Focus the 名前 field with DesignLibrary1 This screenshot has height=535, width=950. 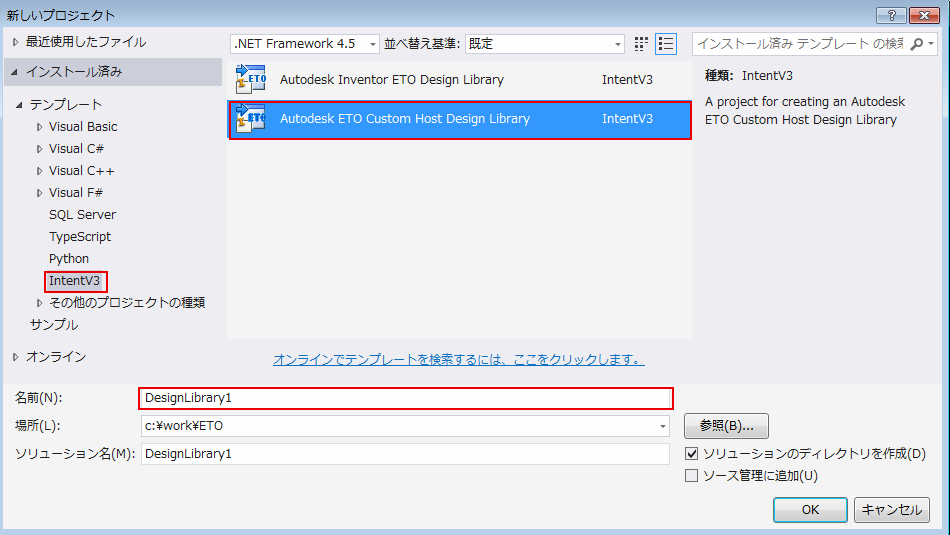click(x=405, y=398)
